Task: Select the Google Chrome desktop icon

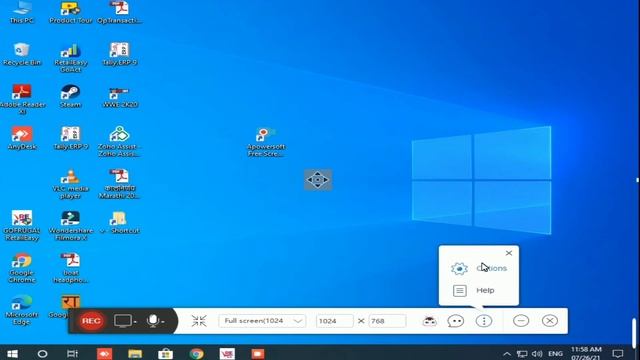Action: 22,268
